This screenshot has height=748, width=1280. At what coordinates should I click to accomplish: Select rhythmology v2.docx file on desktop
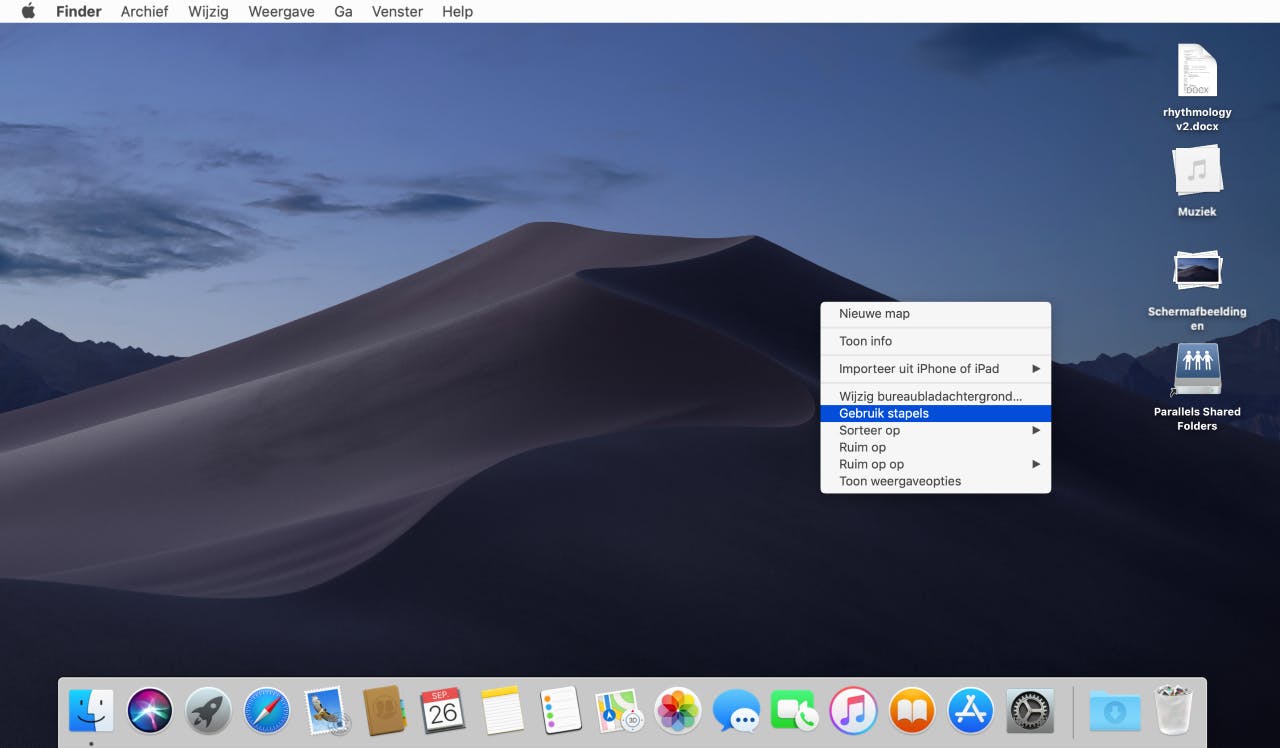click(1197, 88)
